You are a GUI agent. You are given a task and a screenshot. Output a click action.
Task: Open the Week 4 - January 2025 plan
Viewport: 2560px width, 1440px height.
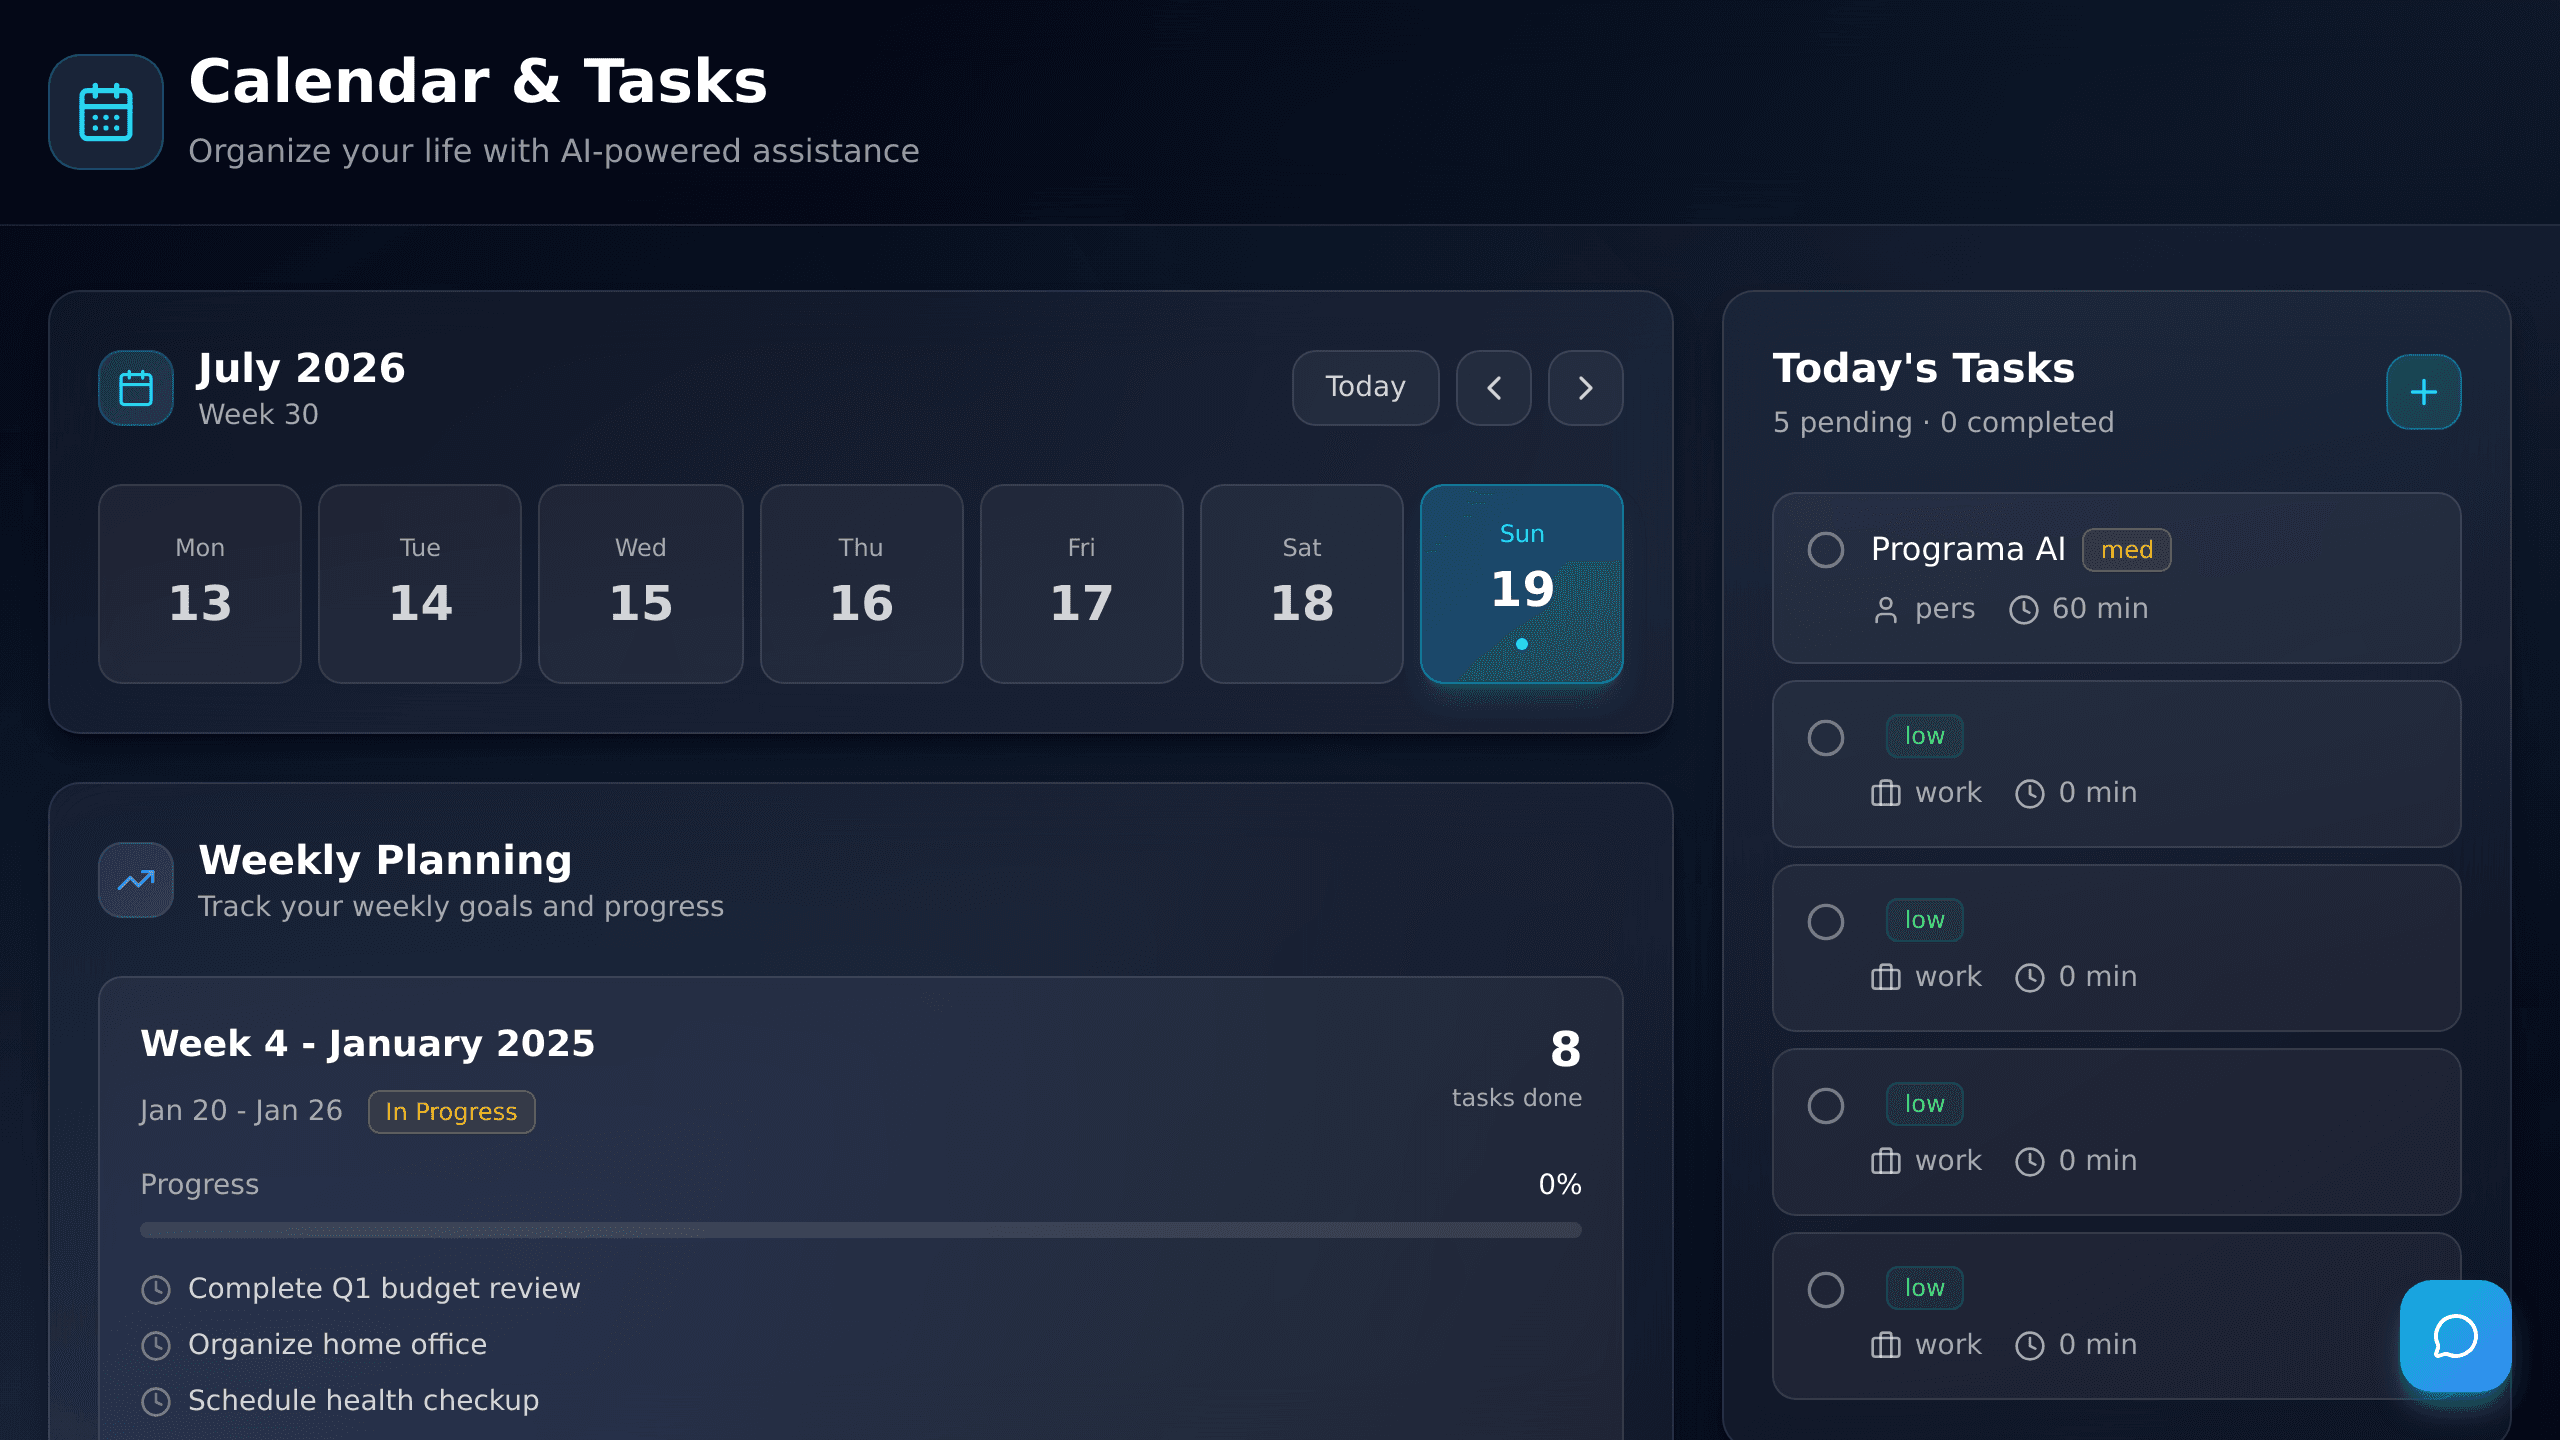coord(368,1043)
